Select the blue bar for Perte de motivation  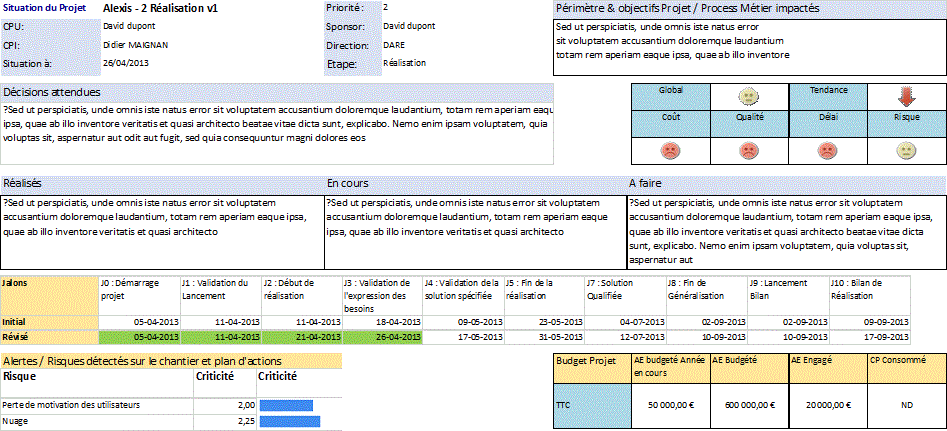[286, 405]
